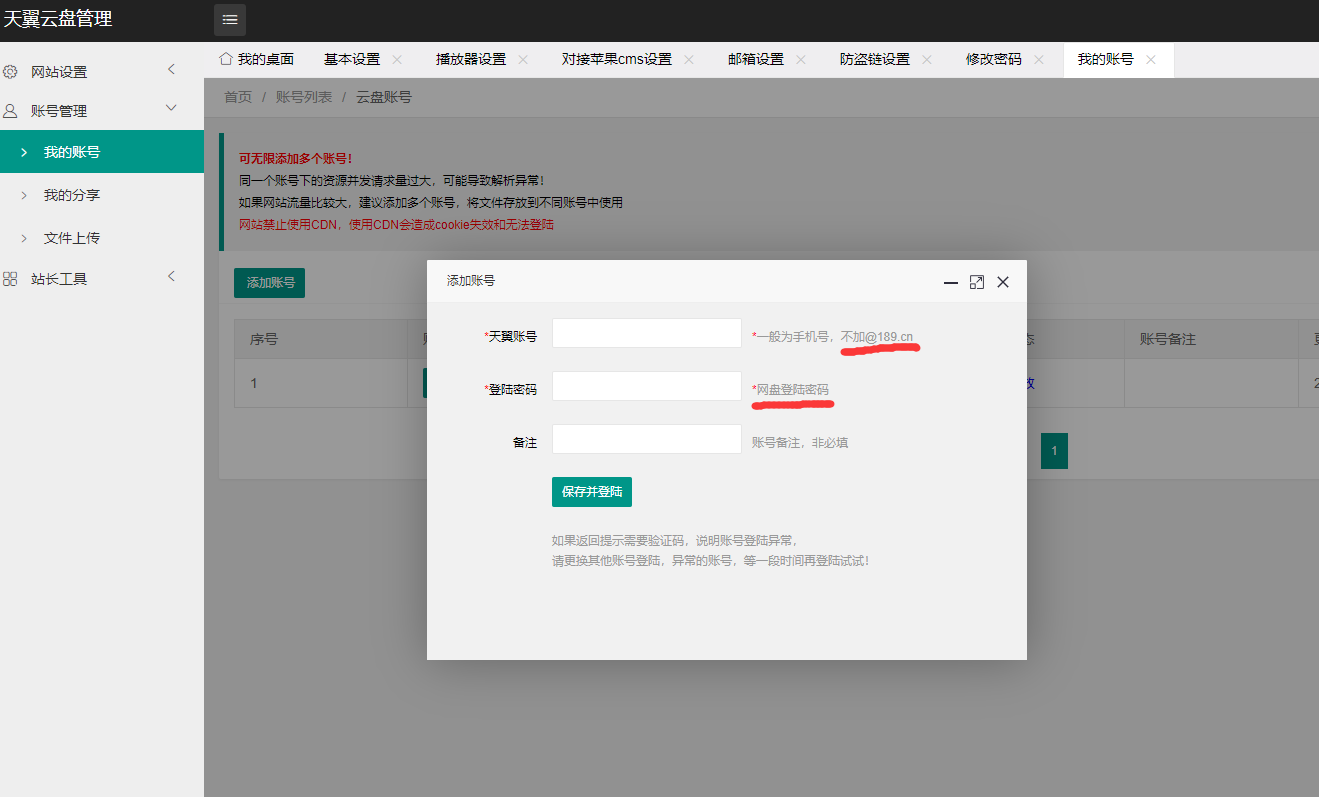Click the gear icon beside 网站设置

(10, 72)
